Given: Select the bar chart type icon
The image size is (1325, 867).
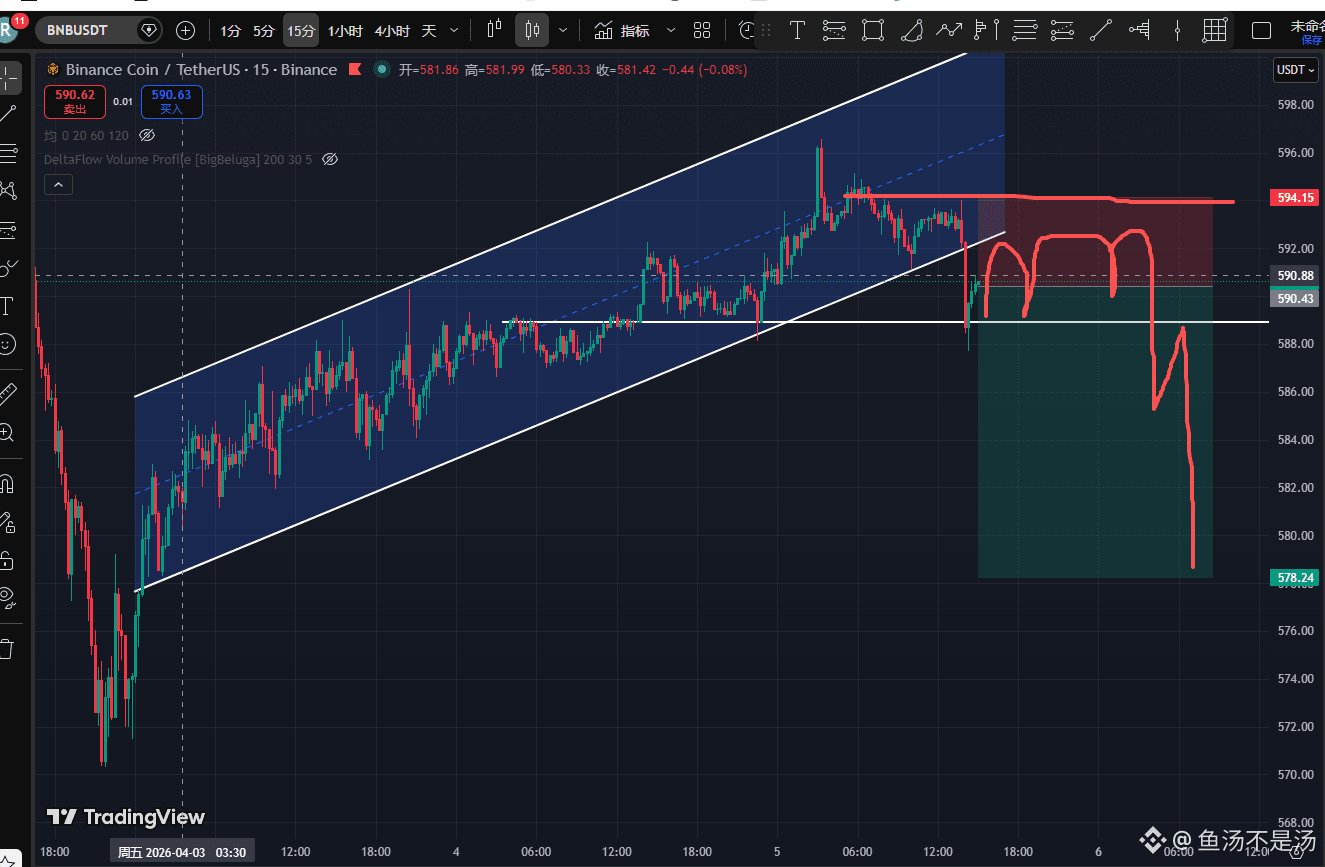Looking at the screenshot, I should point(494,30).
